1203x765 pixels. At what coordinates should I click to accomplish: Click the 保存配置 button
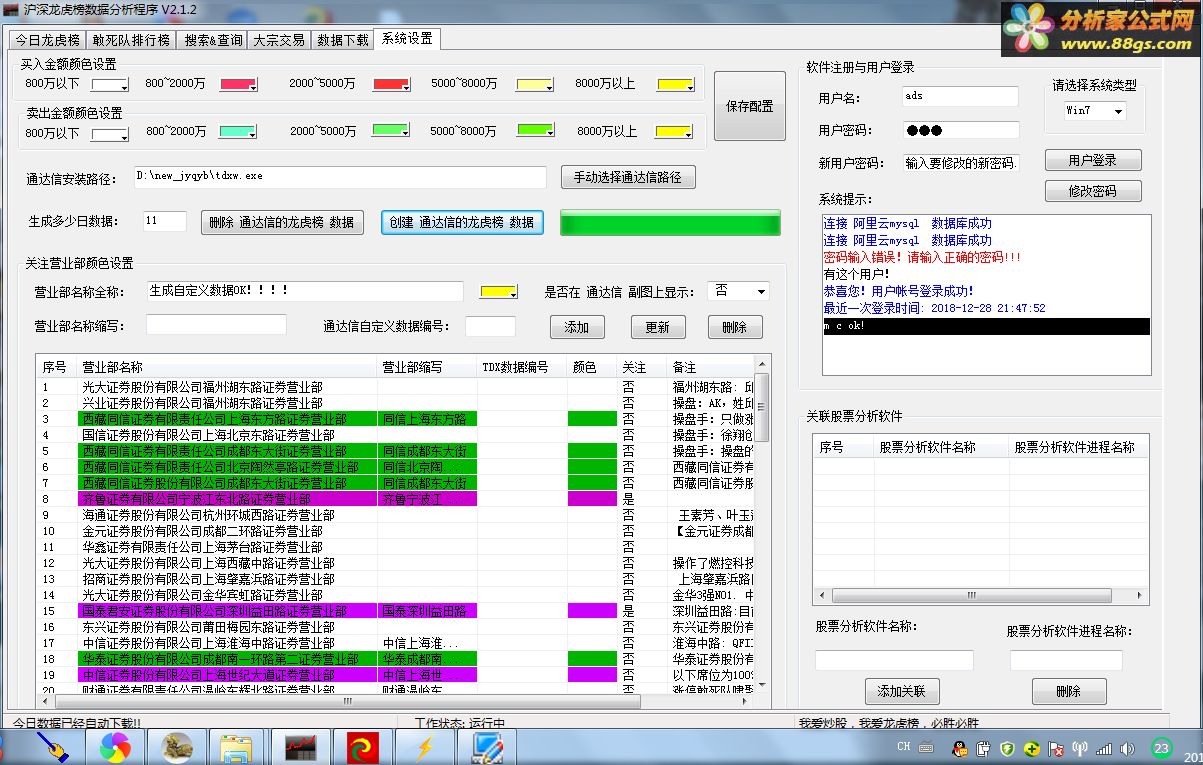[x=750, y=106]
